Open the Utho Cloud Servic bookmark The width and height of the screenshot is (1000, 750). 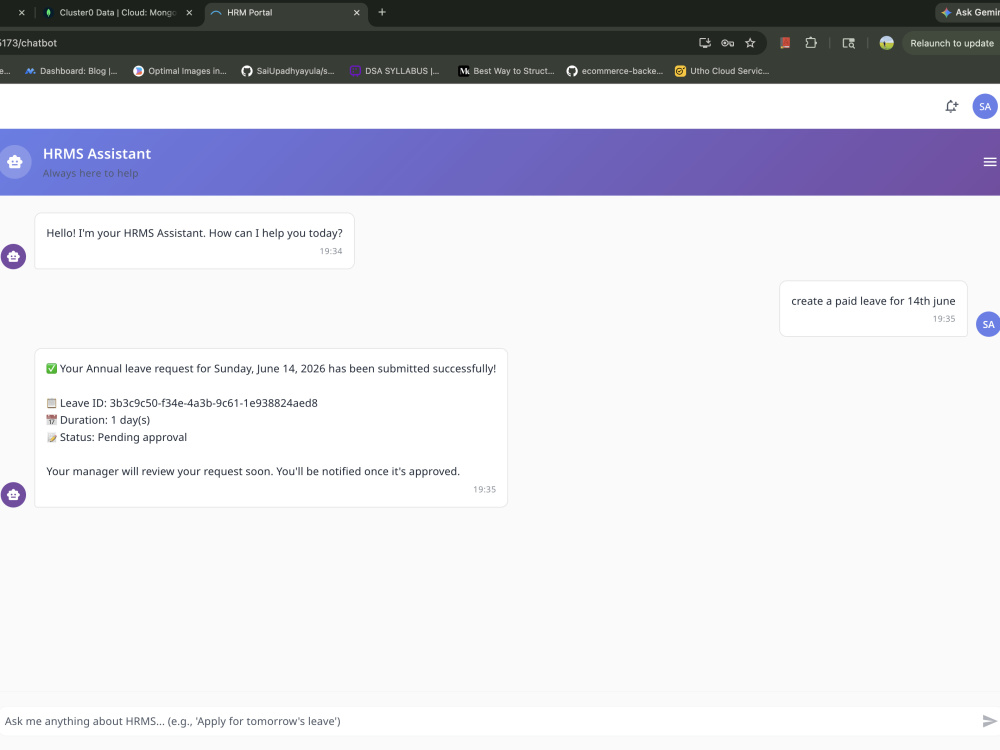tap(722, 71)
